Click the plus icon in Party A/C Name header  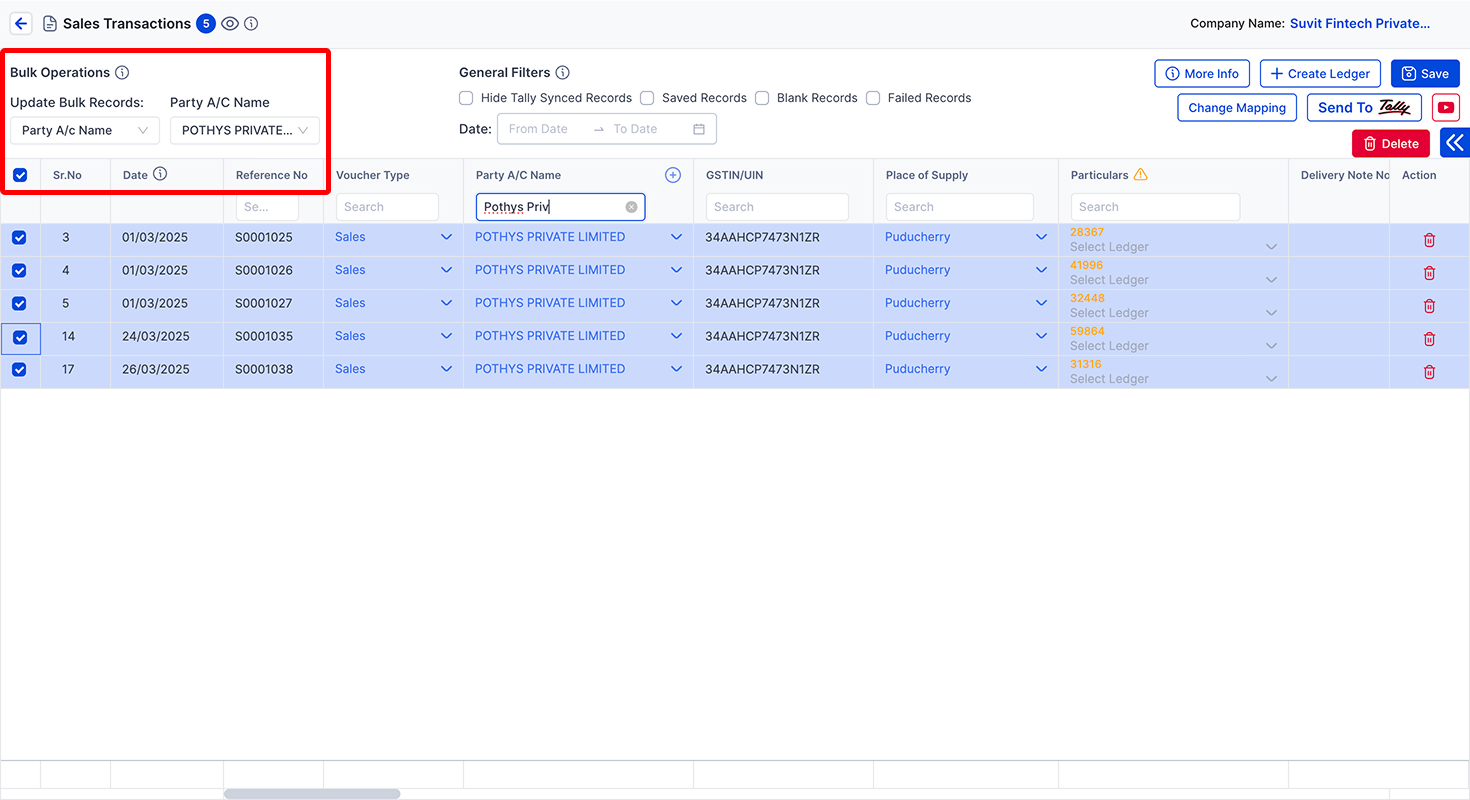tap(673, 175)
